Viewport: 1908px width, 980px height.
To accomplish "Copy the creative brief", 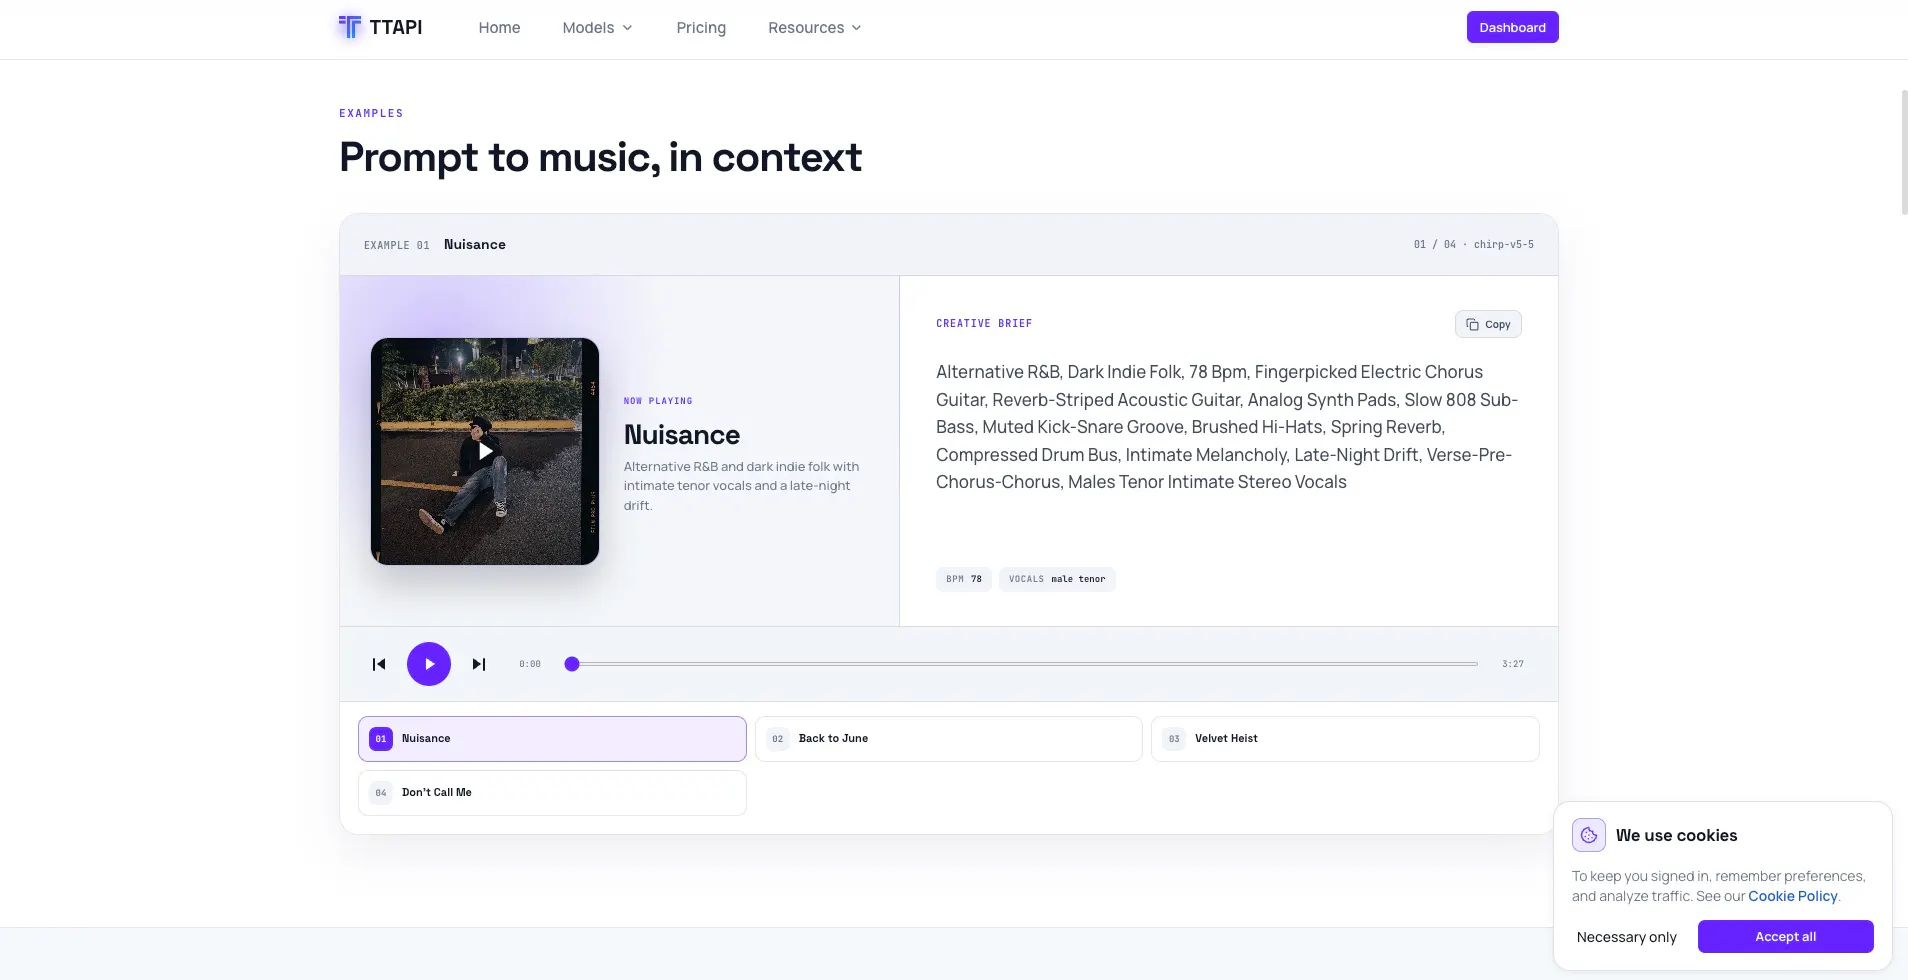I will tap(1488, 324).
